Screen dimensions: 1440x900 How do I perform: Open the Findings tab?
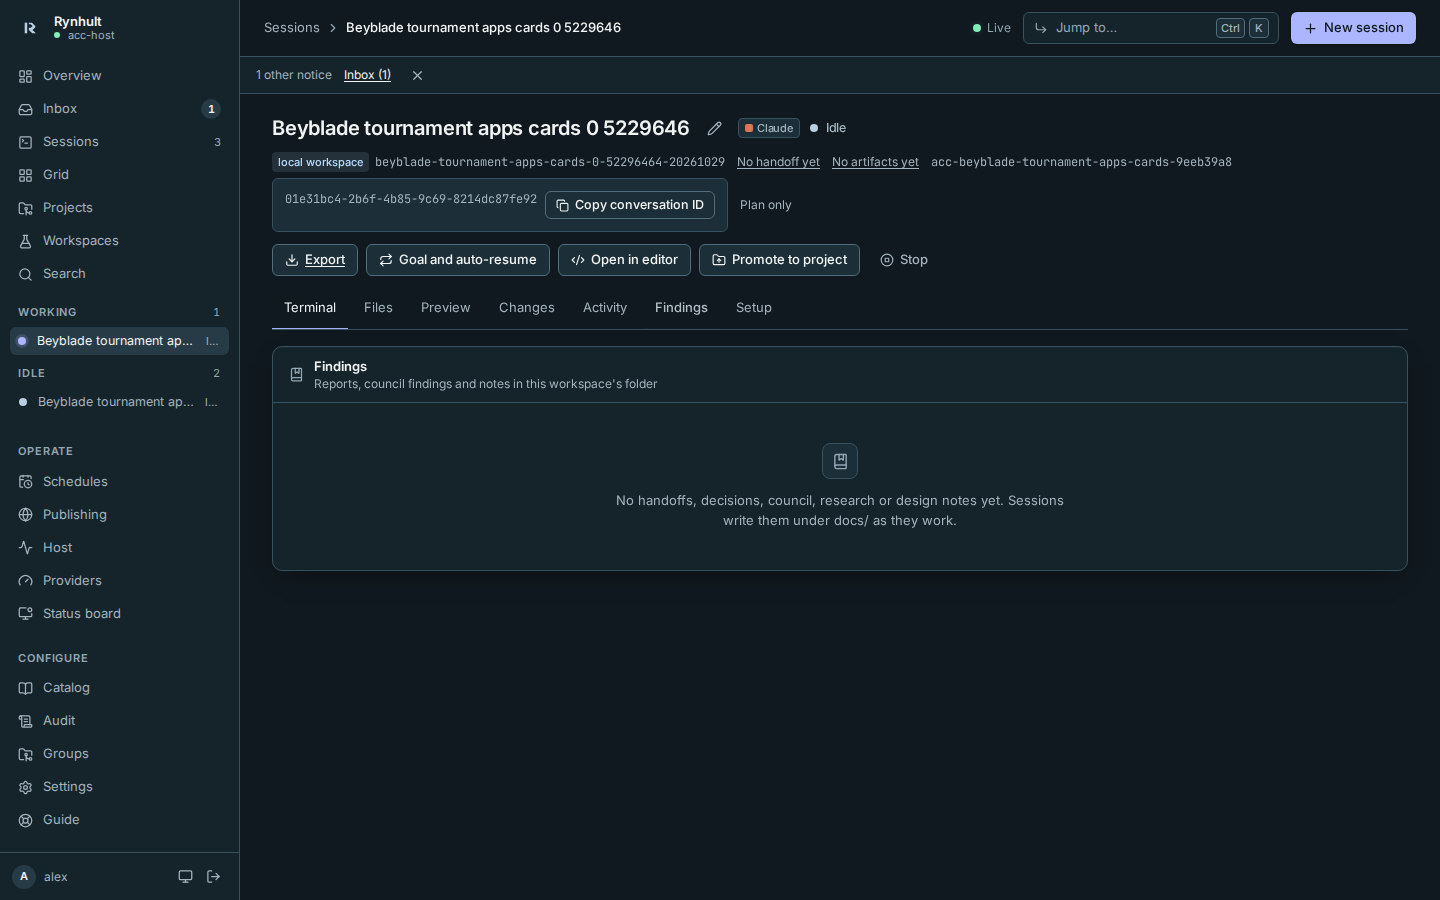pos(681,308)
